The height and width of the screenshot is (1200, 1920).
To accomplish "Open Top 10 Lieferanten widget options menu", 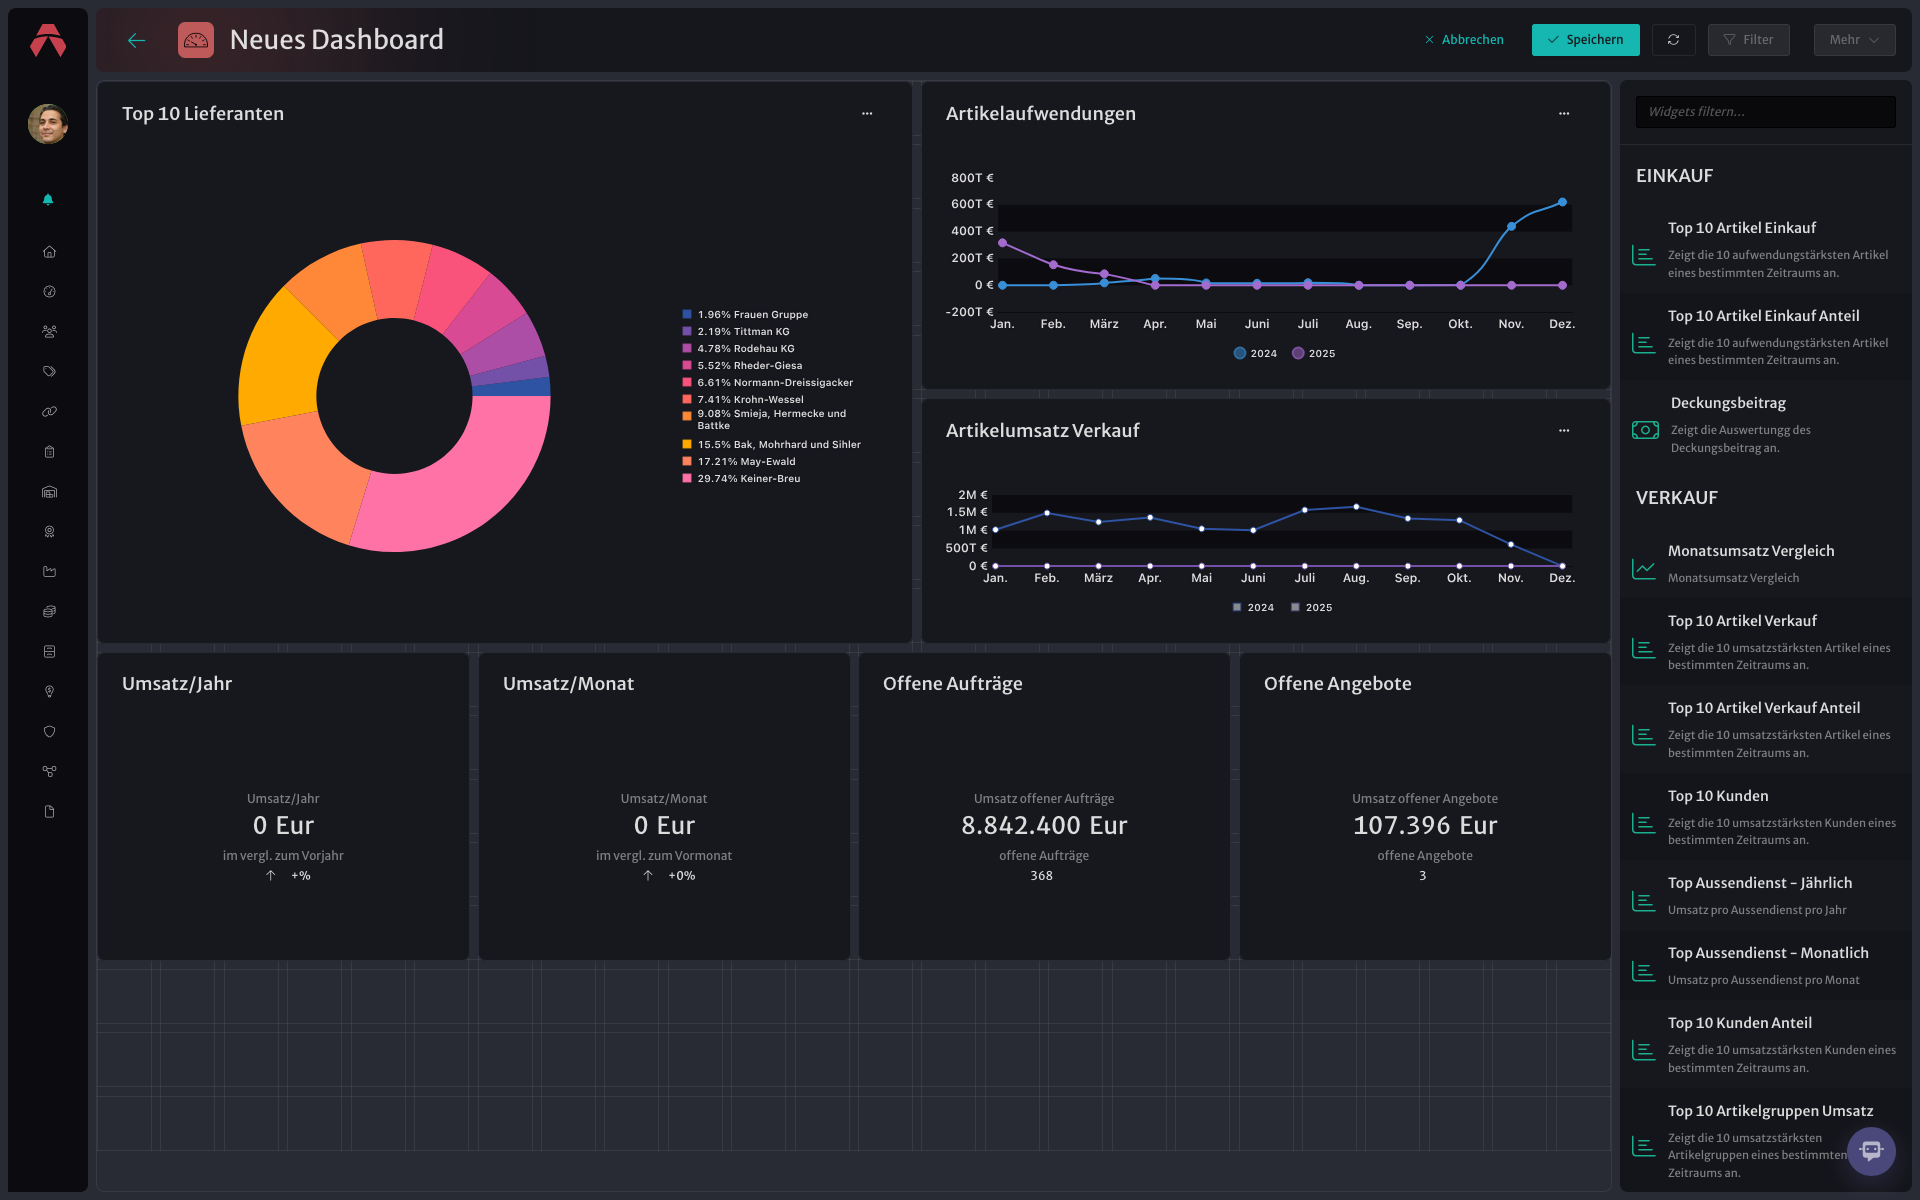I will point(867,114).
